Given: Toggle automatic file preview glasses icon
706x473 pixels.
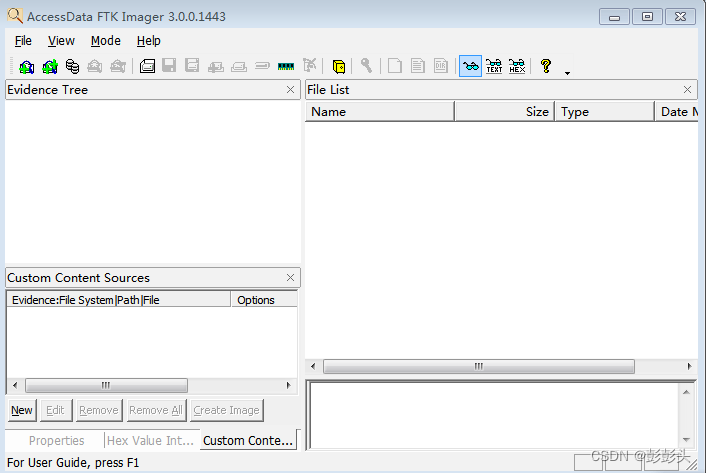Looking at the screenshot, I should coord(471,66).
